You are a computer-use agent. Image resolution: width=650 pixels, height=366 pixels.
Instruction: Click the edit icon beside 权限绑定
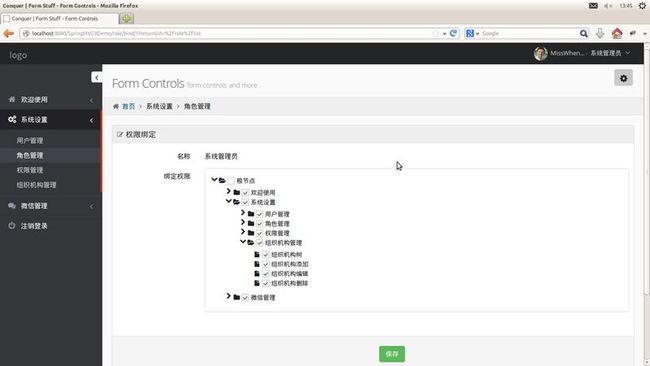(120, 134)
